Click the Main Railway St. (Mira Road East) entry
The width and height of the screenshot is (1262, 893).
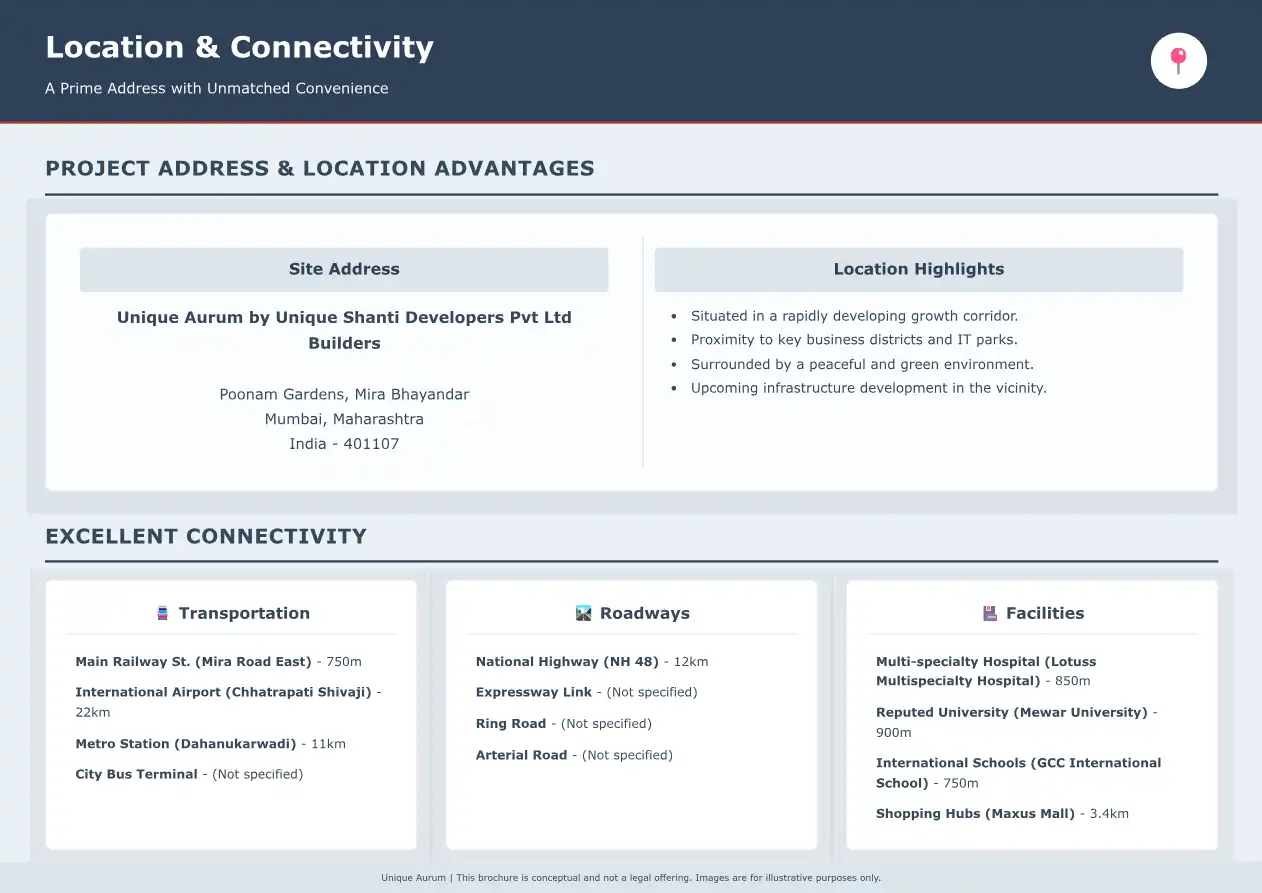point(218,662)
